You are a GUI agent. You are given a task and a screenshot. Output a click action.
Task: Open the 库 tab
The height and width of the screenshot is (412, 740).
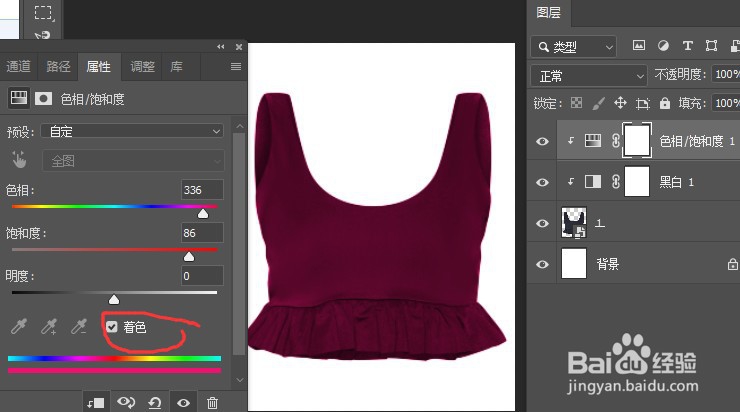click(177, 67)
